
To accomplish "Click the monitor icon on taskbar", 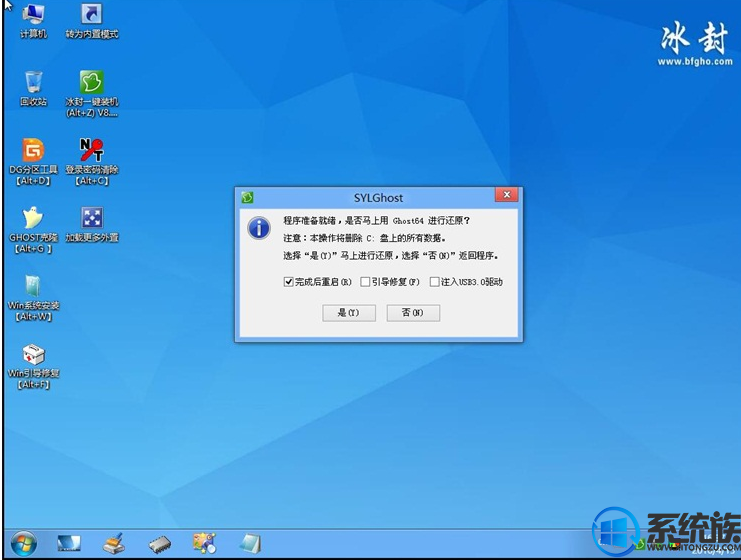I will (69, 543).
